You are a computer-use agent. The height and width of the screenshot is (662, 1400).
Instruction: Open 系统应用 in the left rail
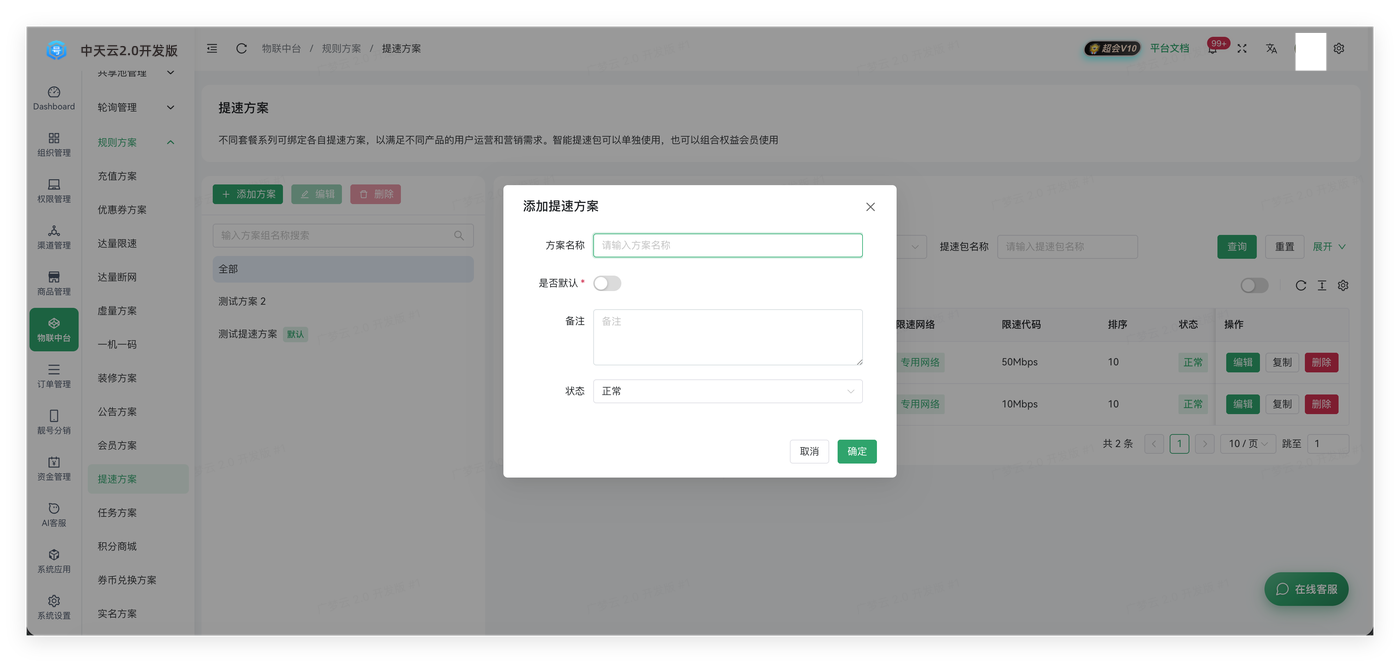coord(54,561)
